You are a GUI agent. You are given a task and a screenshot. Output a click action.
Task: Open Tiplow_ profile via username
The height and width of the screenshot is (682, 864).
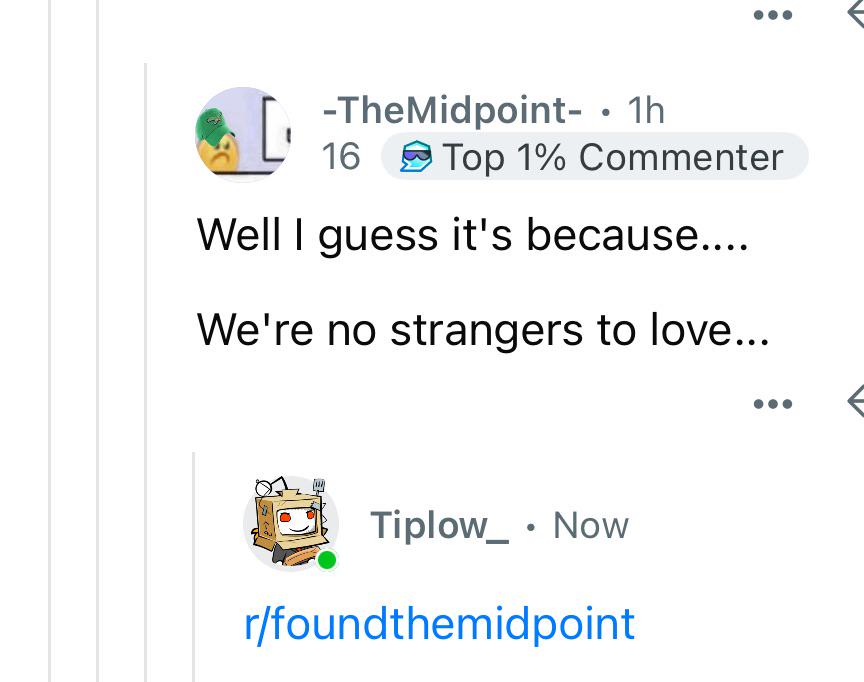[439, 525]
